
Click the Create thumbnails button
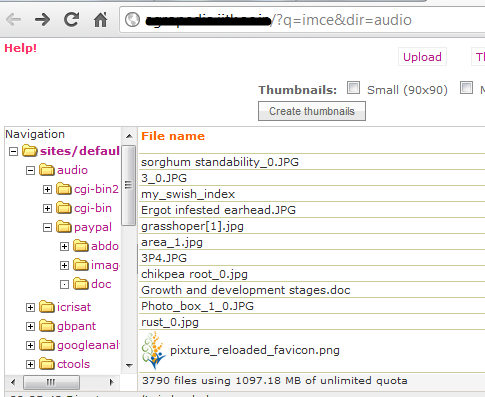[x=312, y=111]
